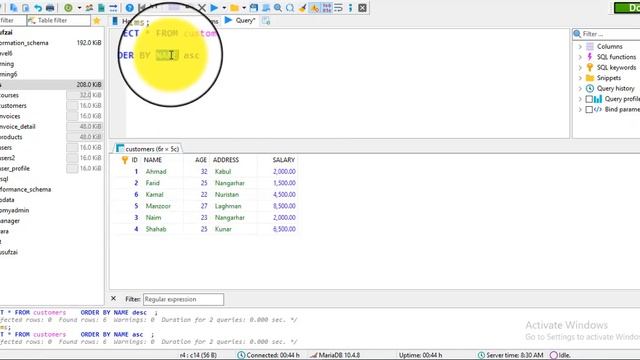This screenshot has width=640, height=360.
Task: Click the Uptime: 00:44 h status entry
Action: coord(420,355)
